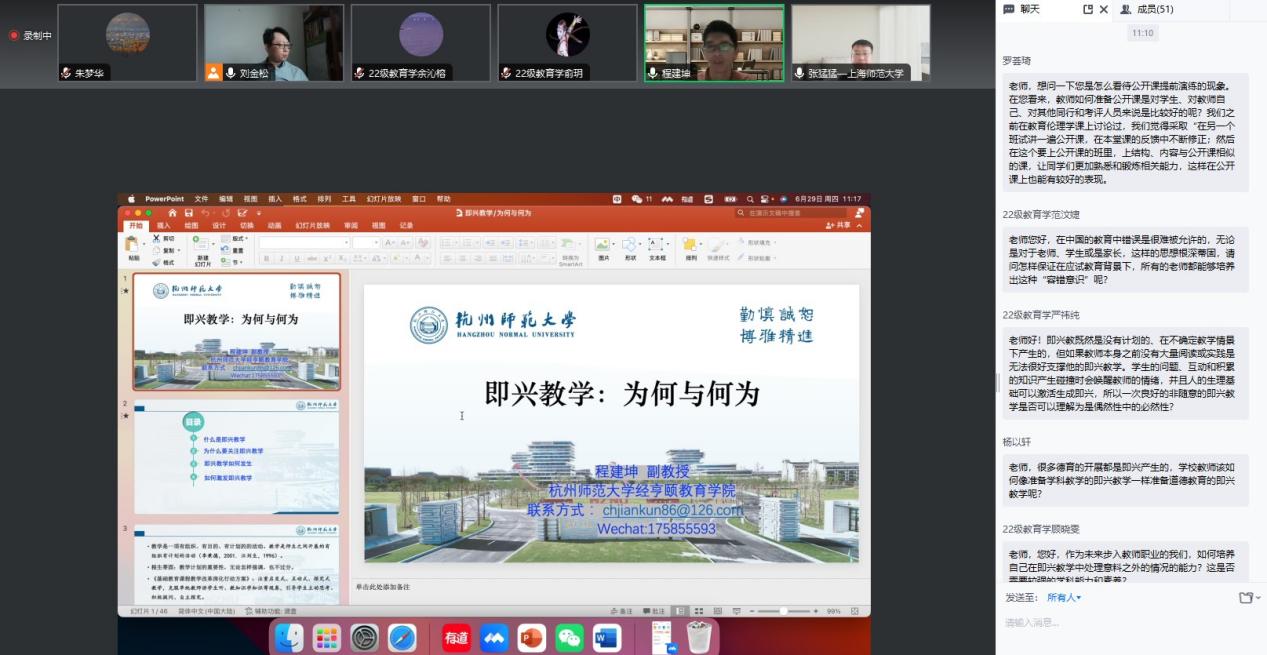1267x655 pixels.
Task: Toggle the 备注 notes pane in status bar
Action: click(621, 610)
